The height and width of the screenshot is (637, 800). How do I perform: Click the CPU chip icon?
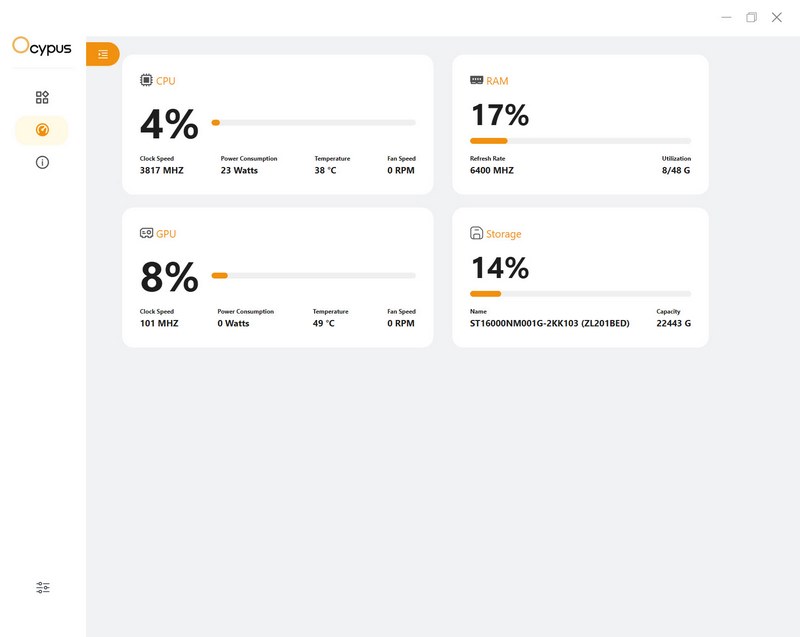146,80
